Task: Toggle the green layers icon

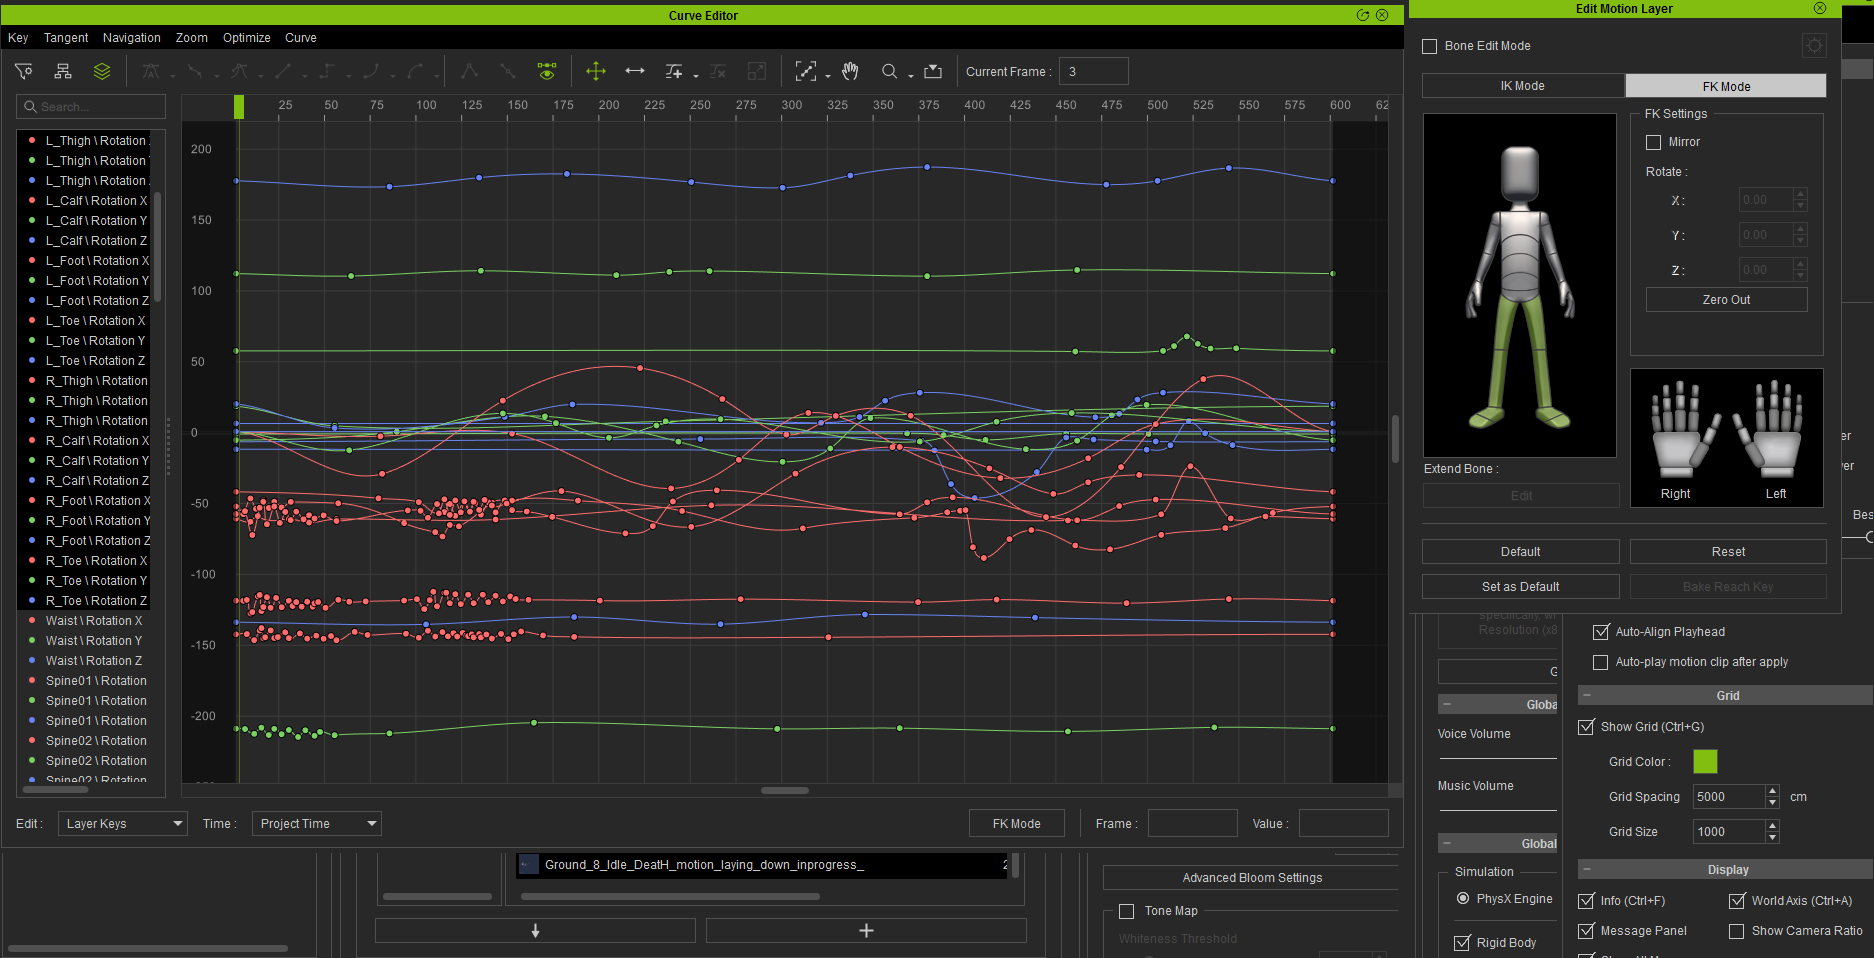Action: (102, 71)
